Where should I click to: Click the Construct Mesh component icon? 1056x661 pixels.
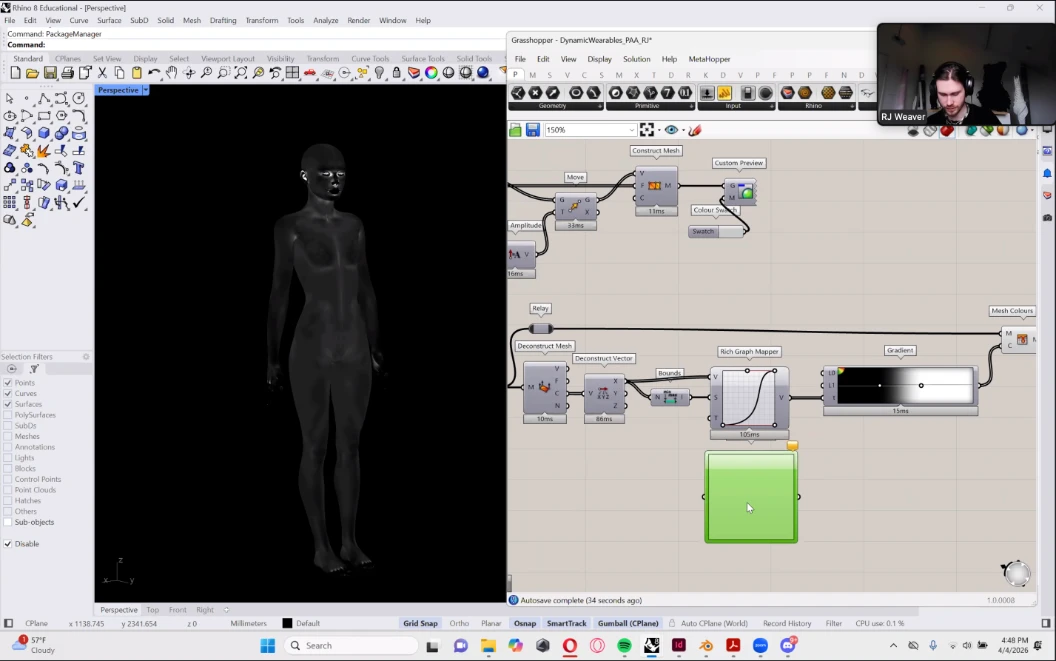[x=655, y=186]
